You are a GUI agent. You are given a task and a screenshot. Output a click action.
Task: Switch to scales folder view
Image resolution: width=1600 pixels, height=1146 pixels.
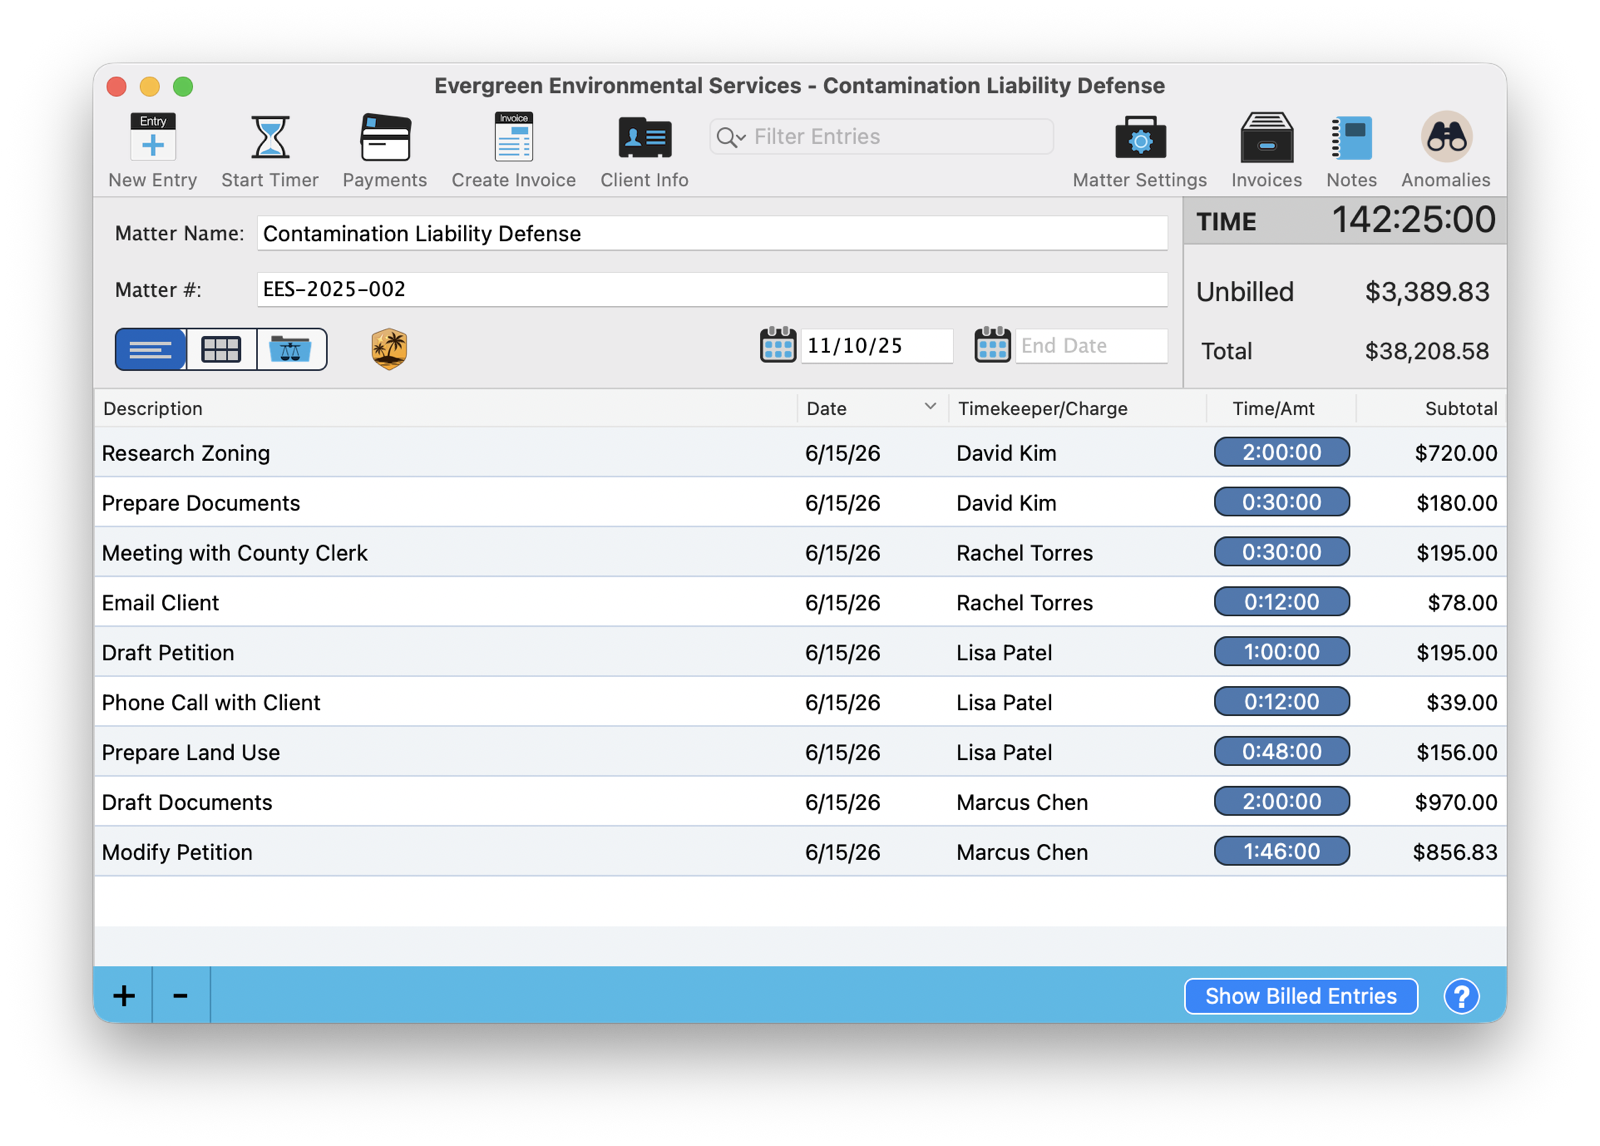tap(291, 349)
